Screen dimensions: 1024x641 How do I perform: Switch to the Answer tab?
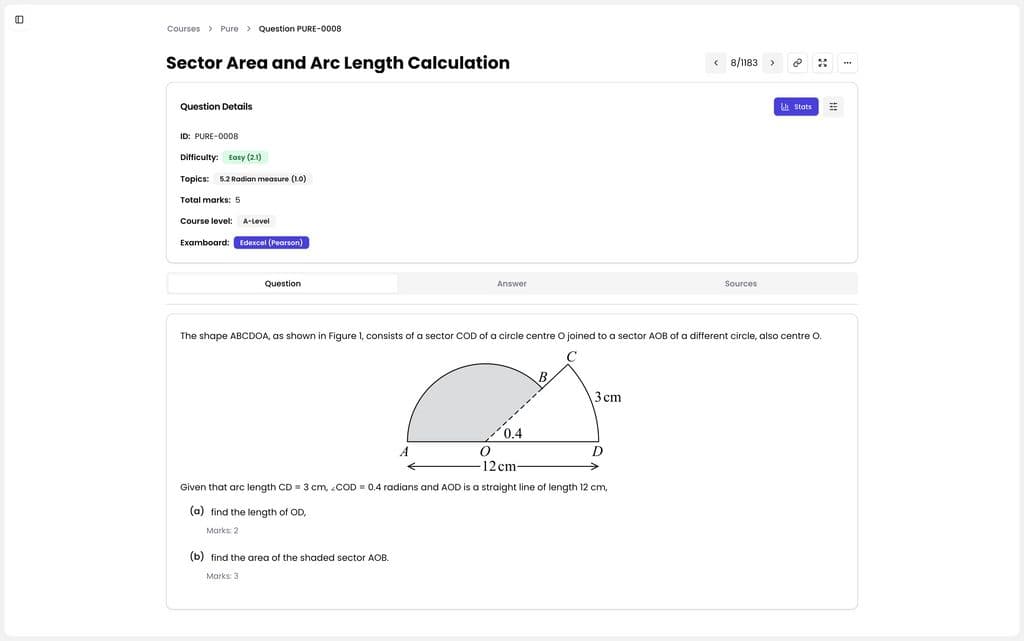click(512, 284)
